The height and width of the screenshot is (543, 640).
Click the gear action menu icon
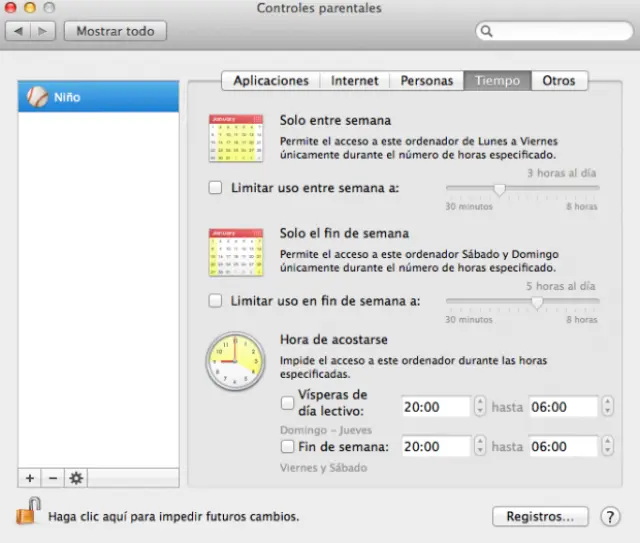click(76, 478)
